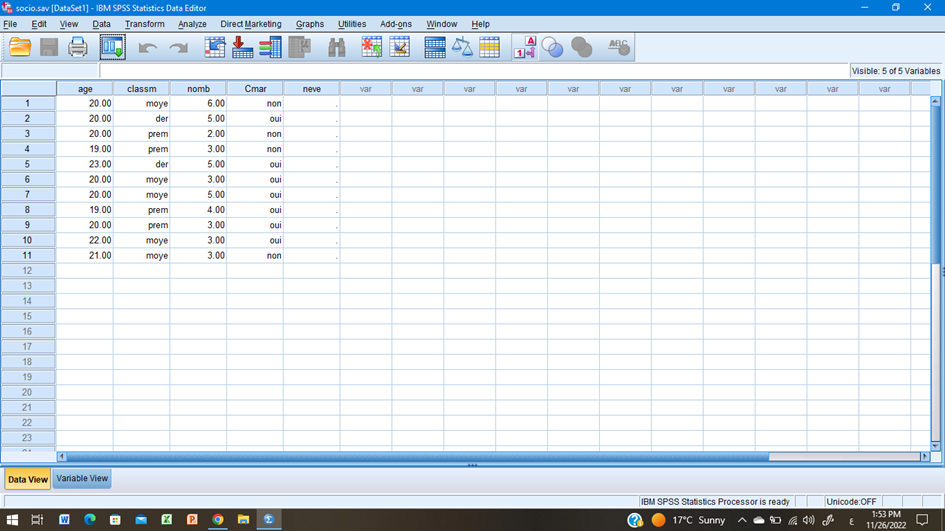Open the Analyze menu

click(192, 24)
